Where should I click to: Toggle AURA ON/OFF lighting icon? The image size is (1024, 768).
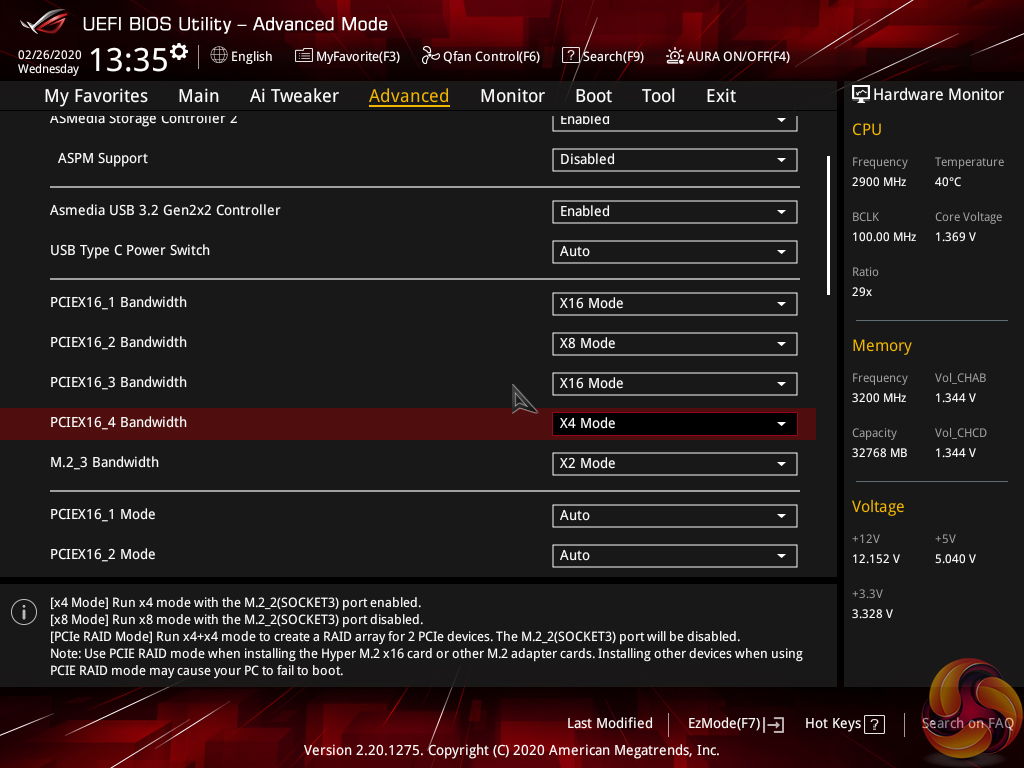click(x=675, y=56)
